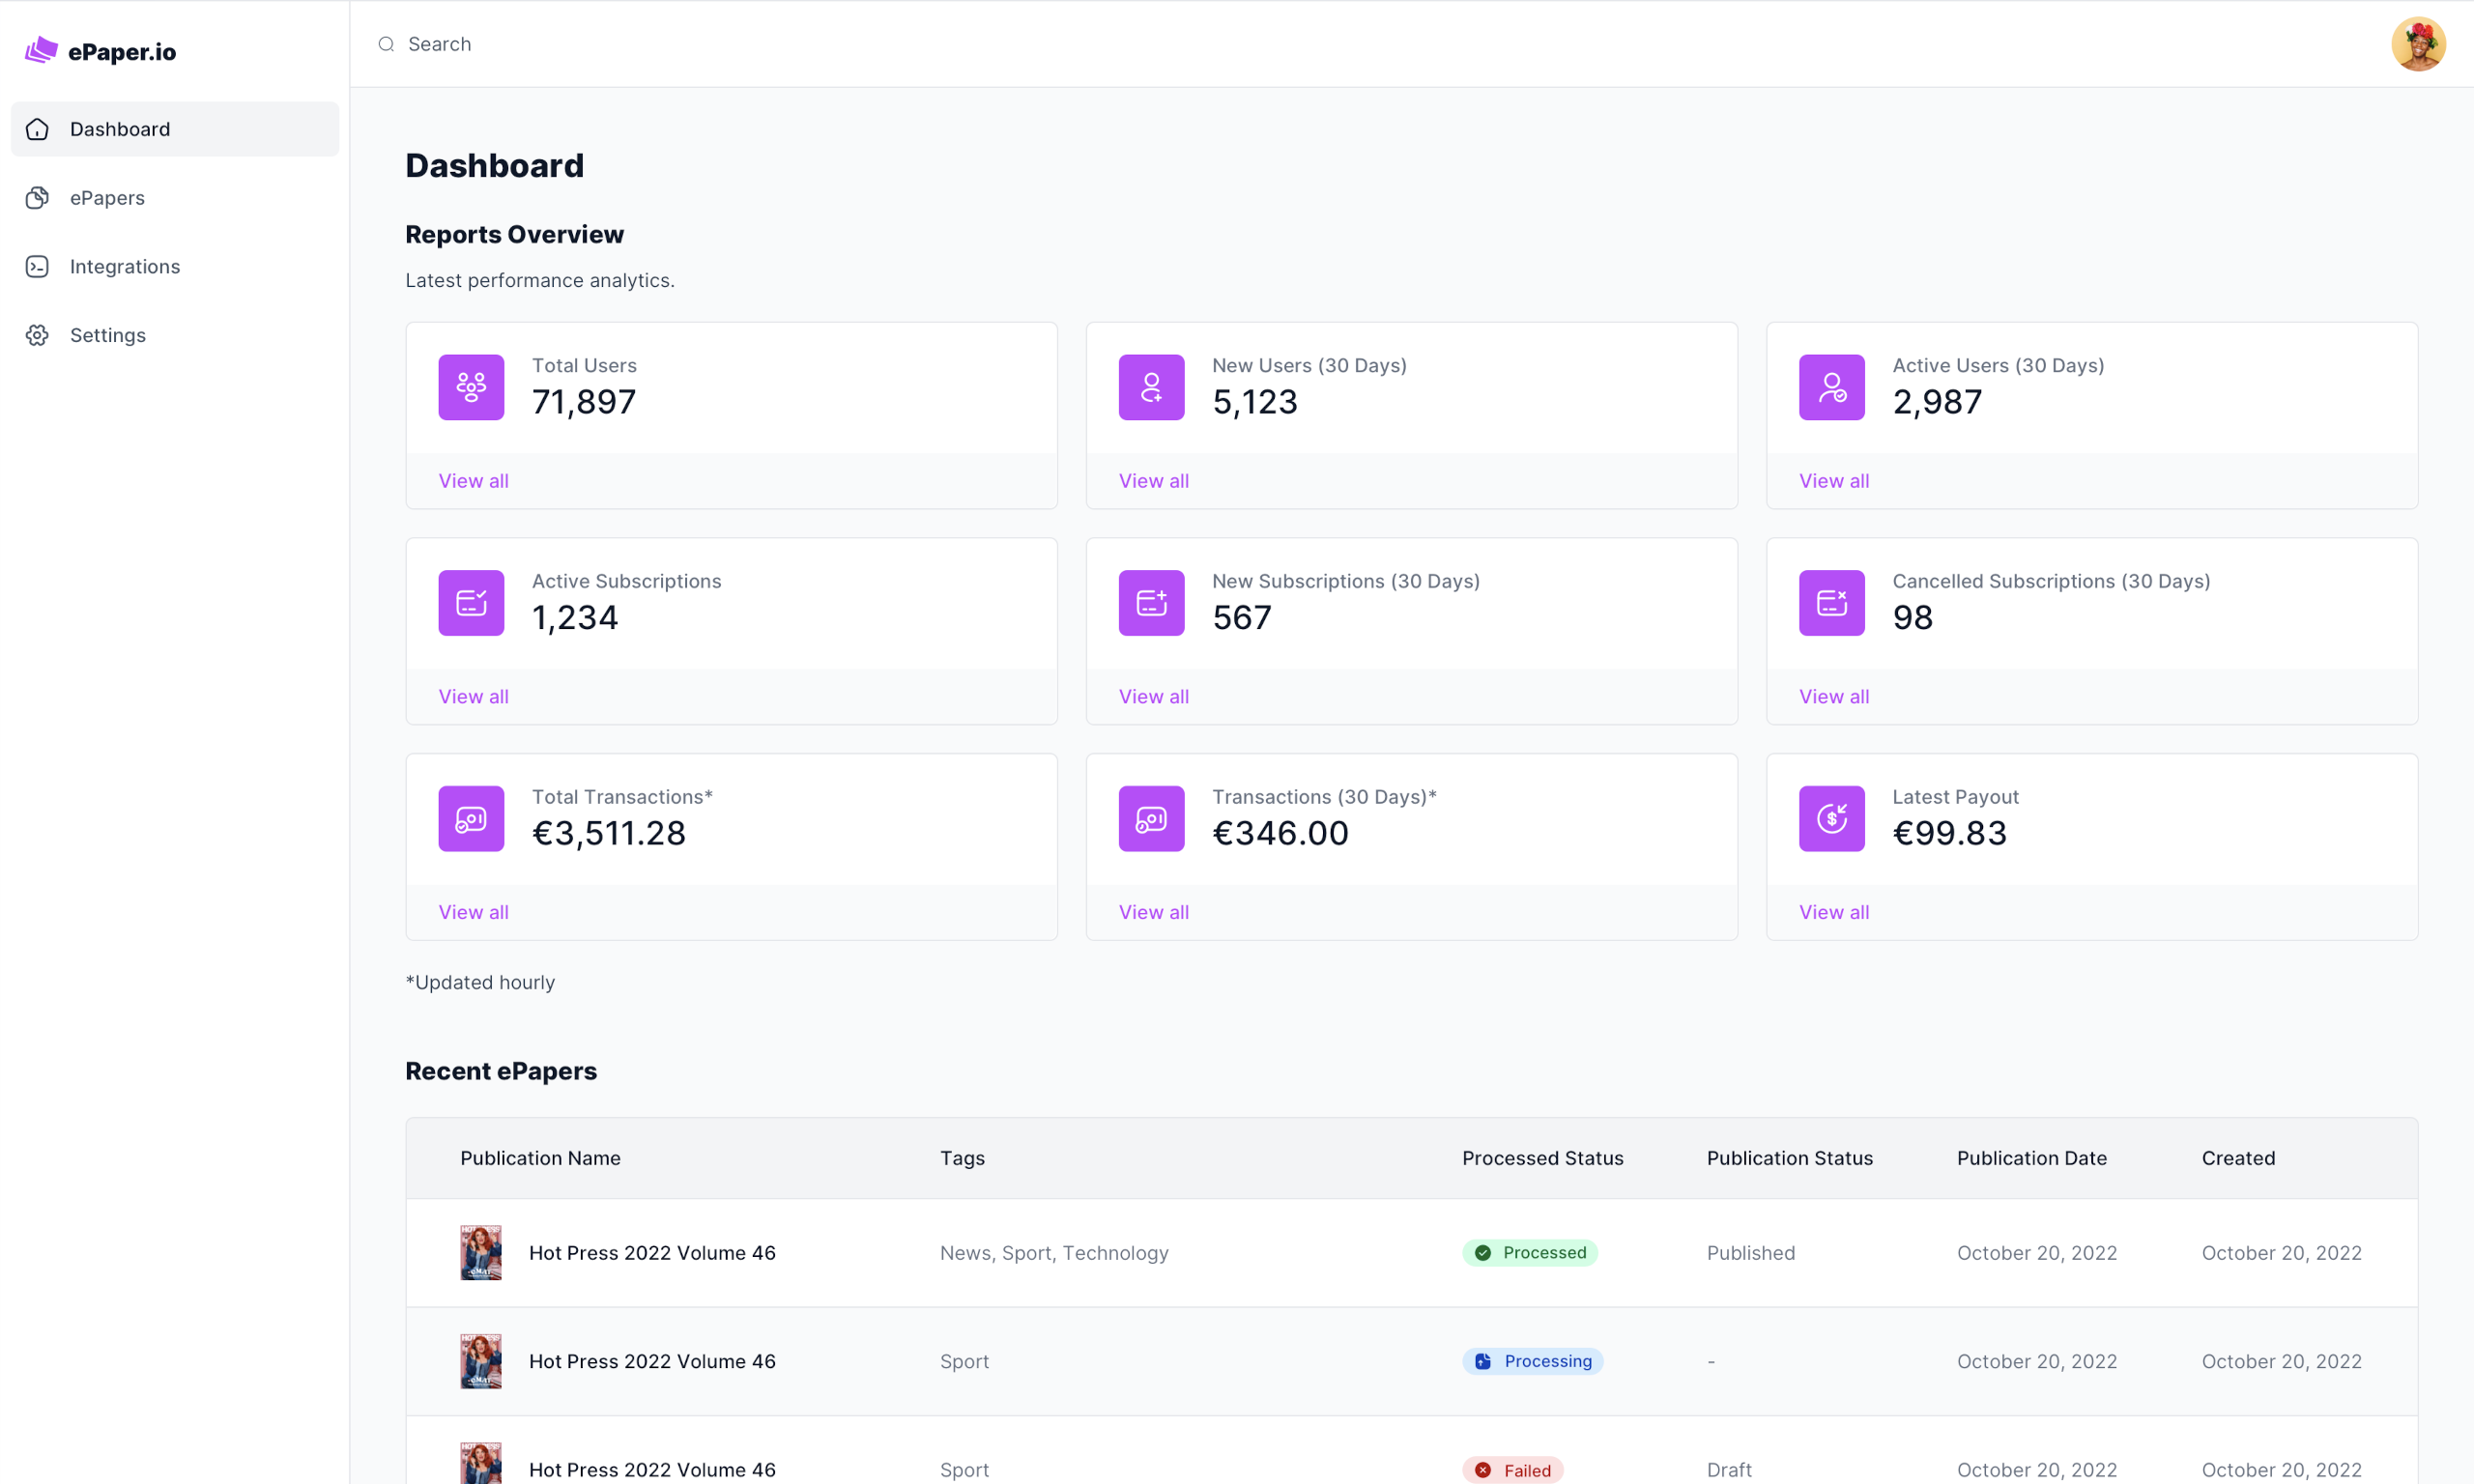Click the Total Transactions value €3,511.28
This screenshot has height=1484, width=2474.
coord(609,834)
